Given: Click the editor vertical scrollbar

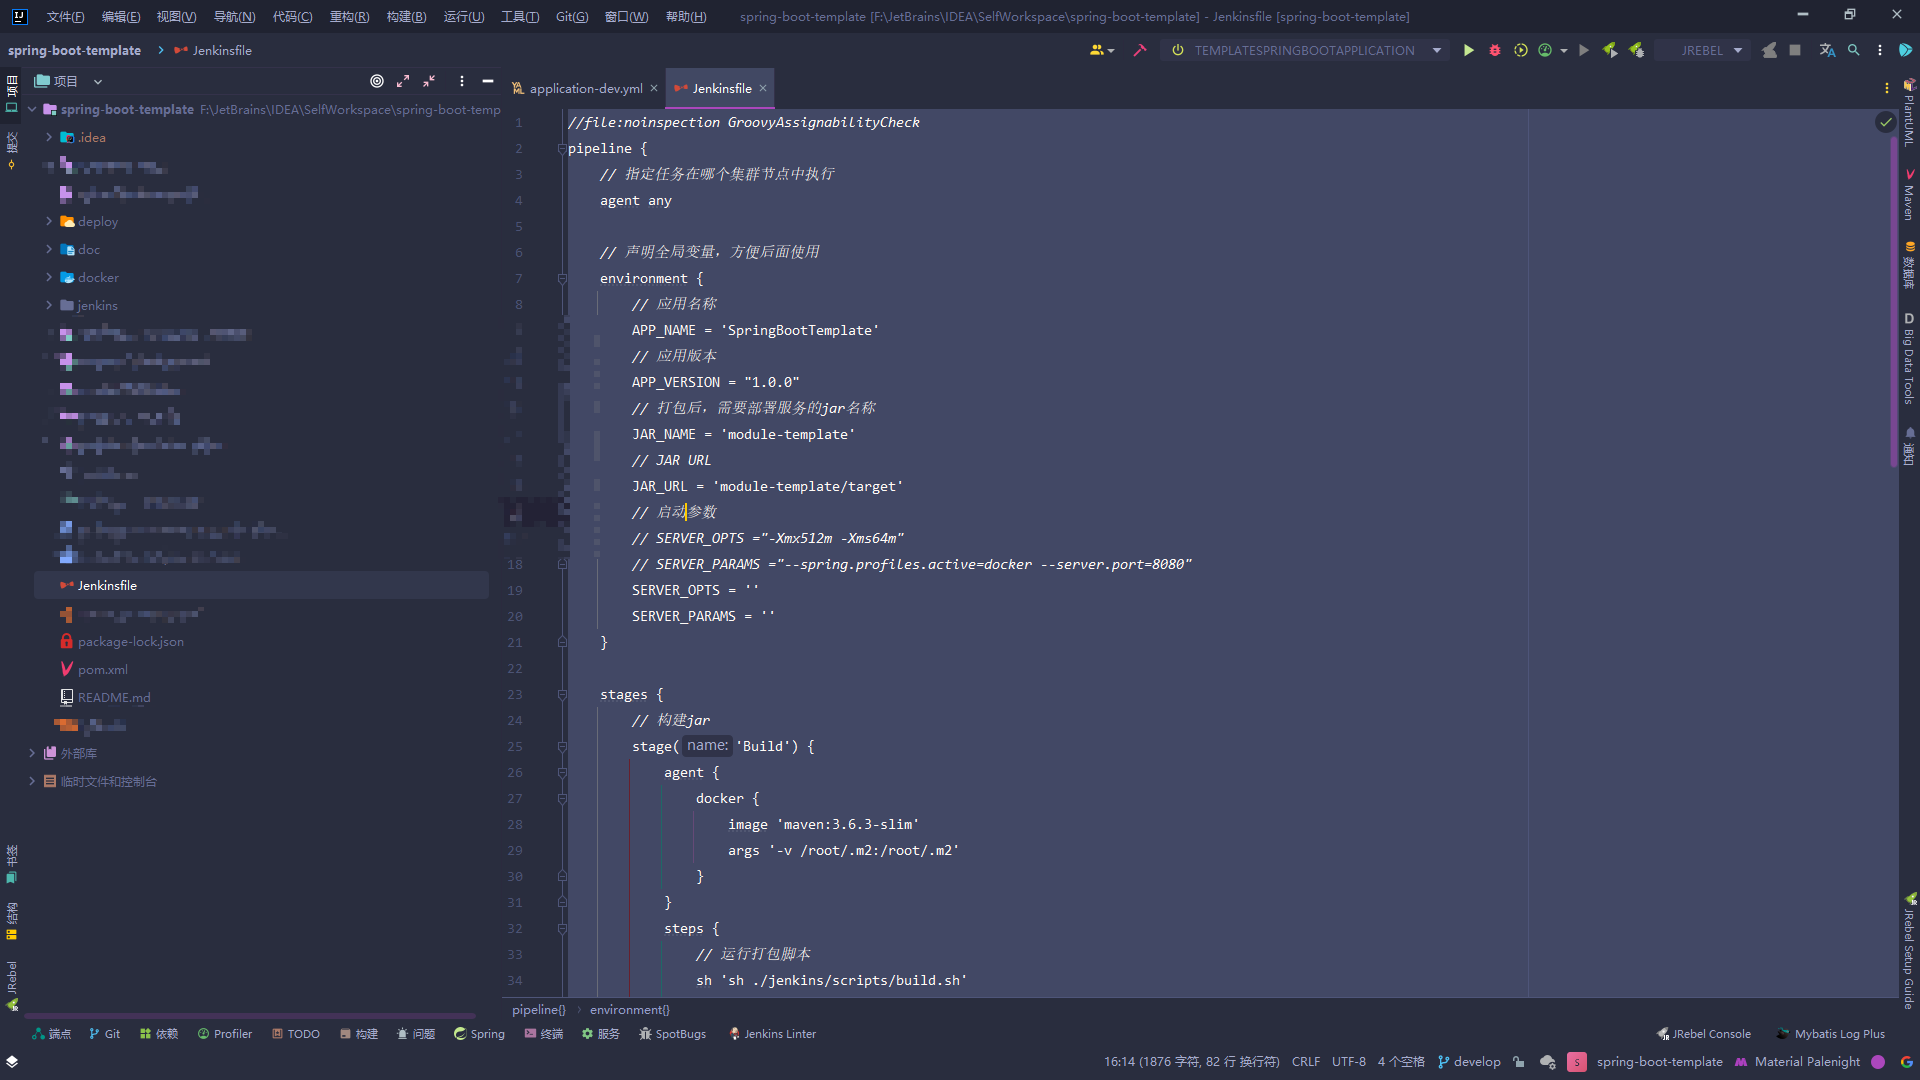Looking at the screenshot, I should coord(1894,300).
